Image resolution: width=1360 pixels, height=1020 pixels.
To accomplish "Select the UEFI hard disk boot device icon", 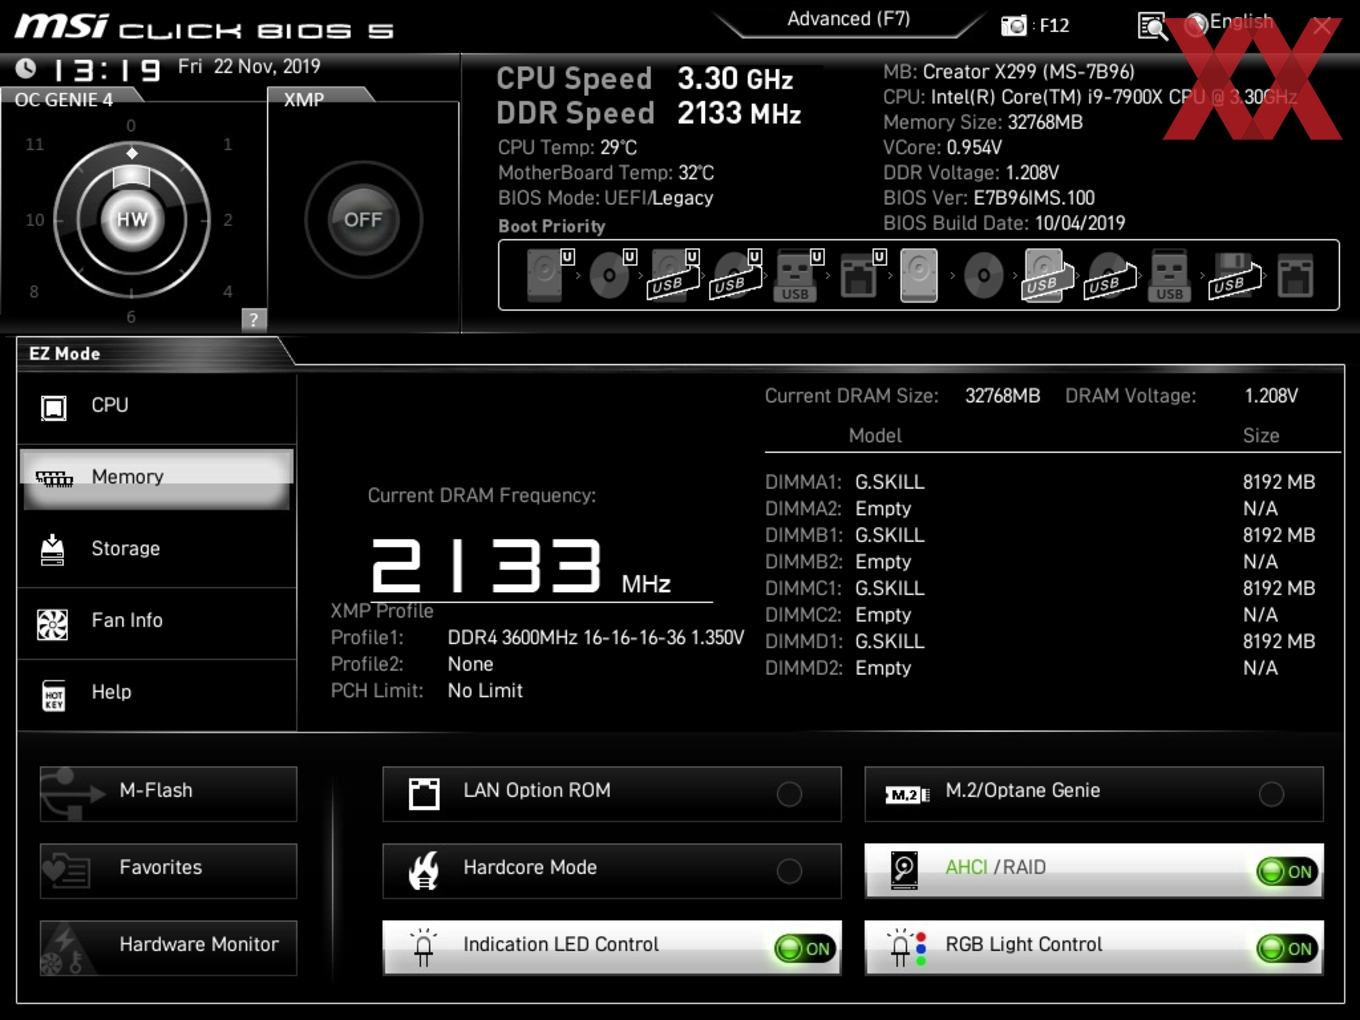I will click(549, 275).
